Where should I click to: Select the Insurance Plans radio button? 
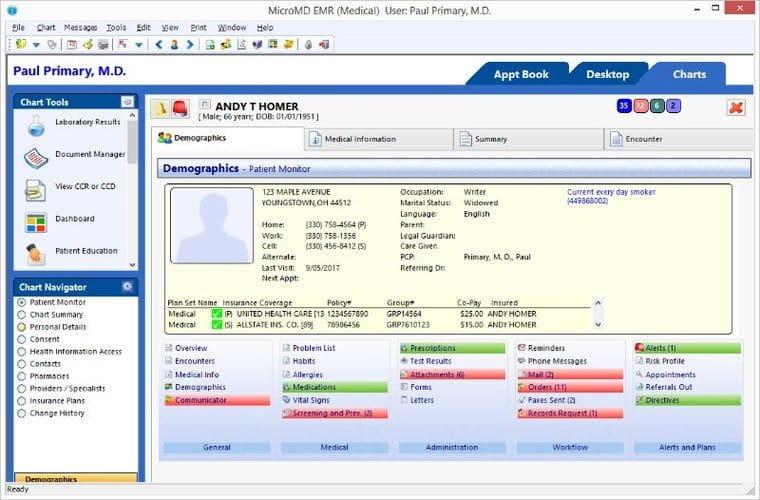pos(21,401)
